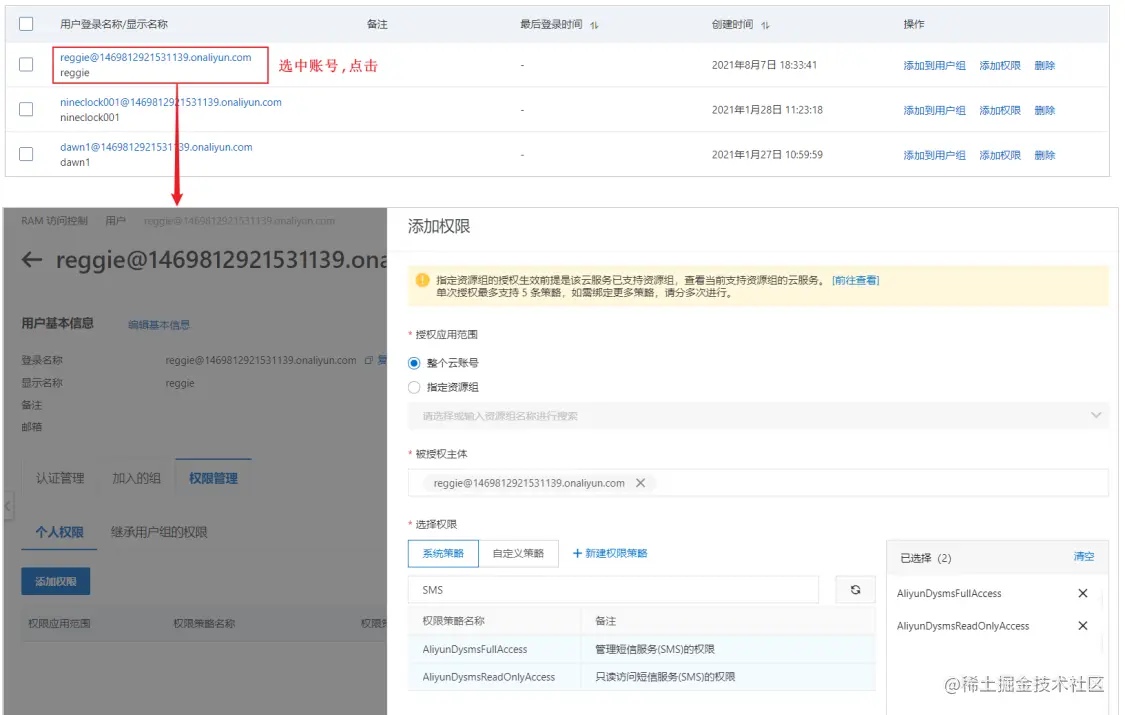Check the box for user nineclock001
This screenshot has height=715, width=1125.
pyautogui.click(x=26, y=109)
